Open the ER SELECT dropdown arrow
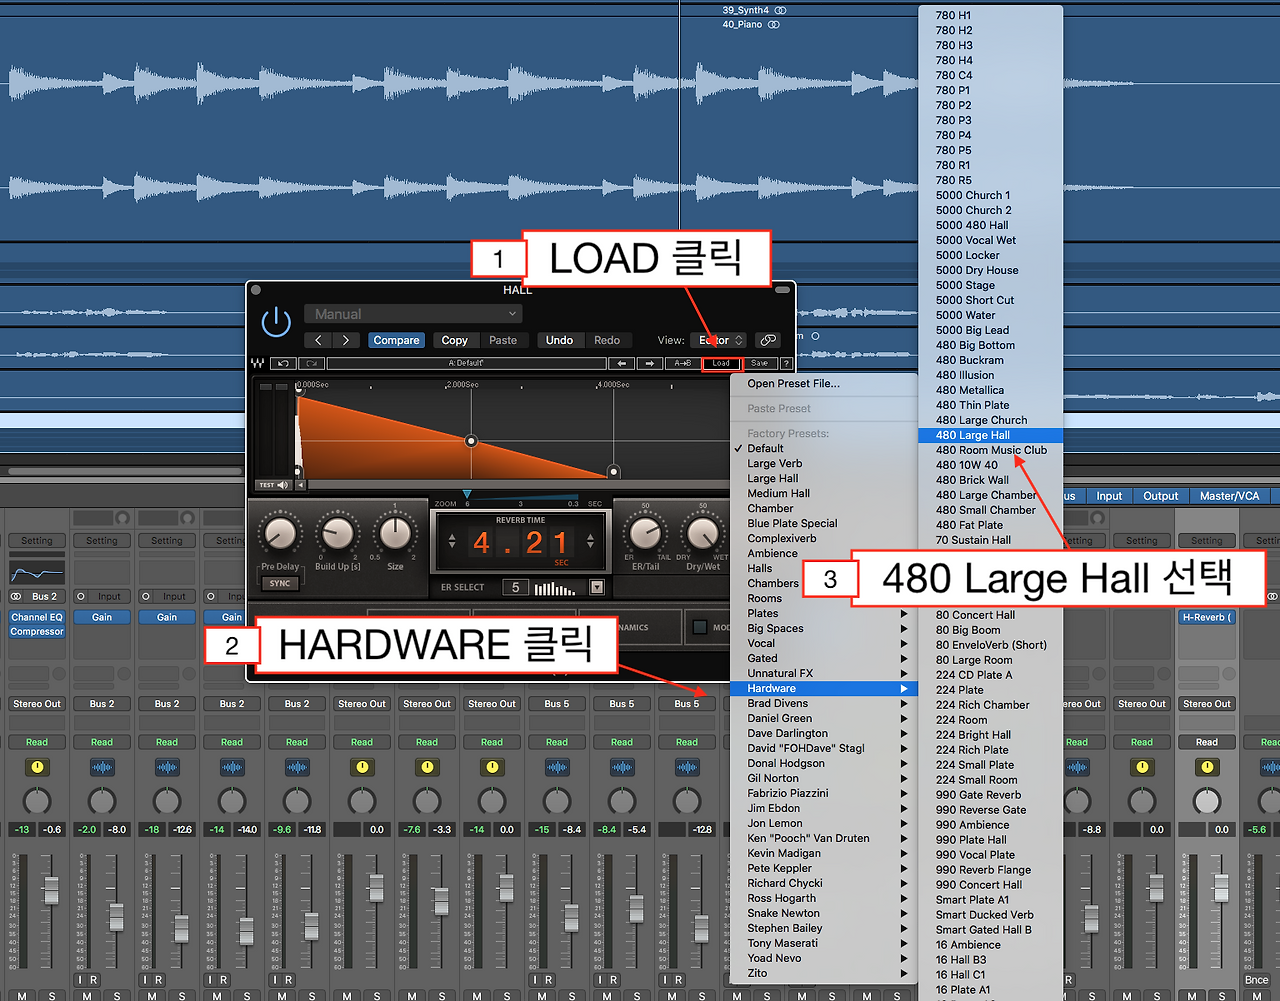This screenshot has height=1001, width=1280. tap(597, 588)
